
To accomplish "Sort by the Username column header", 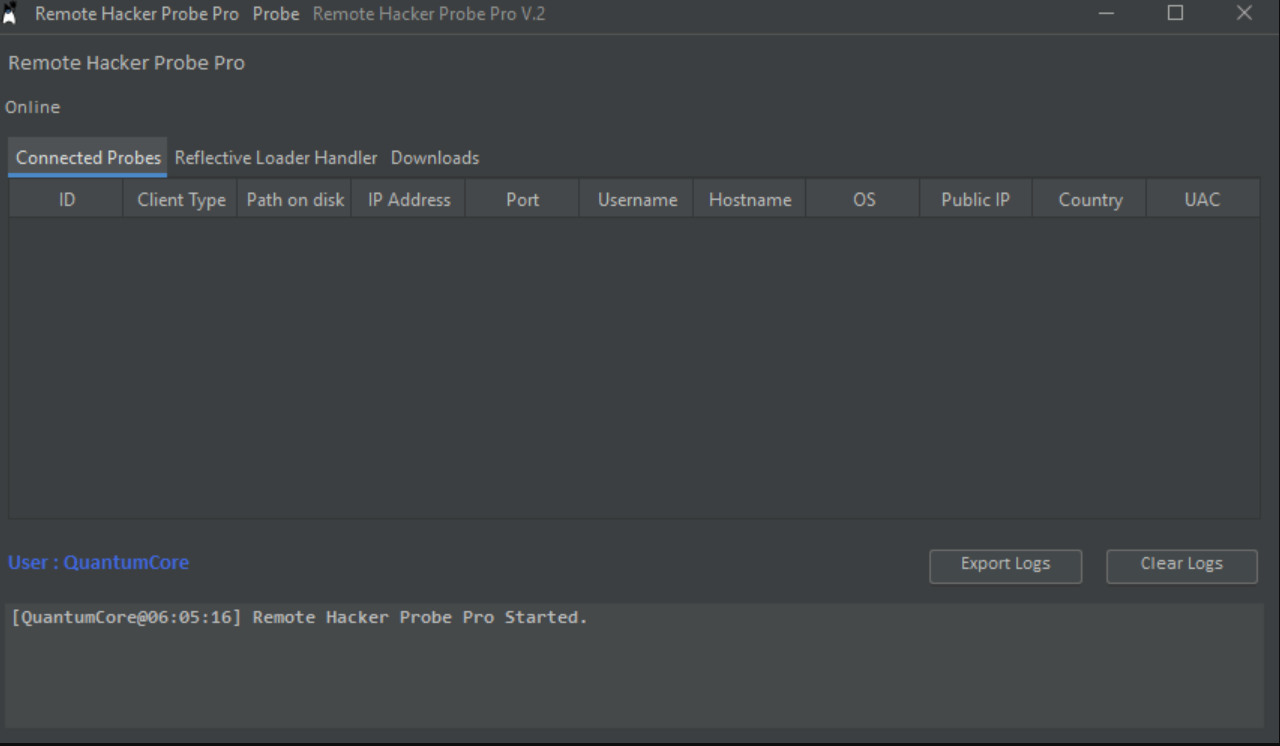I will click(637, 199).
